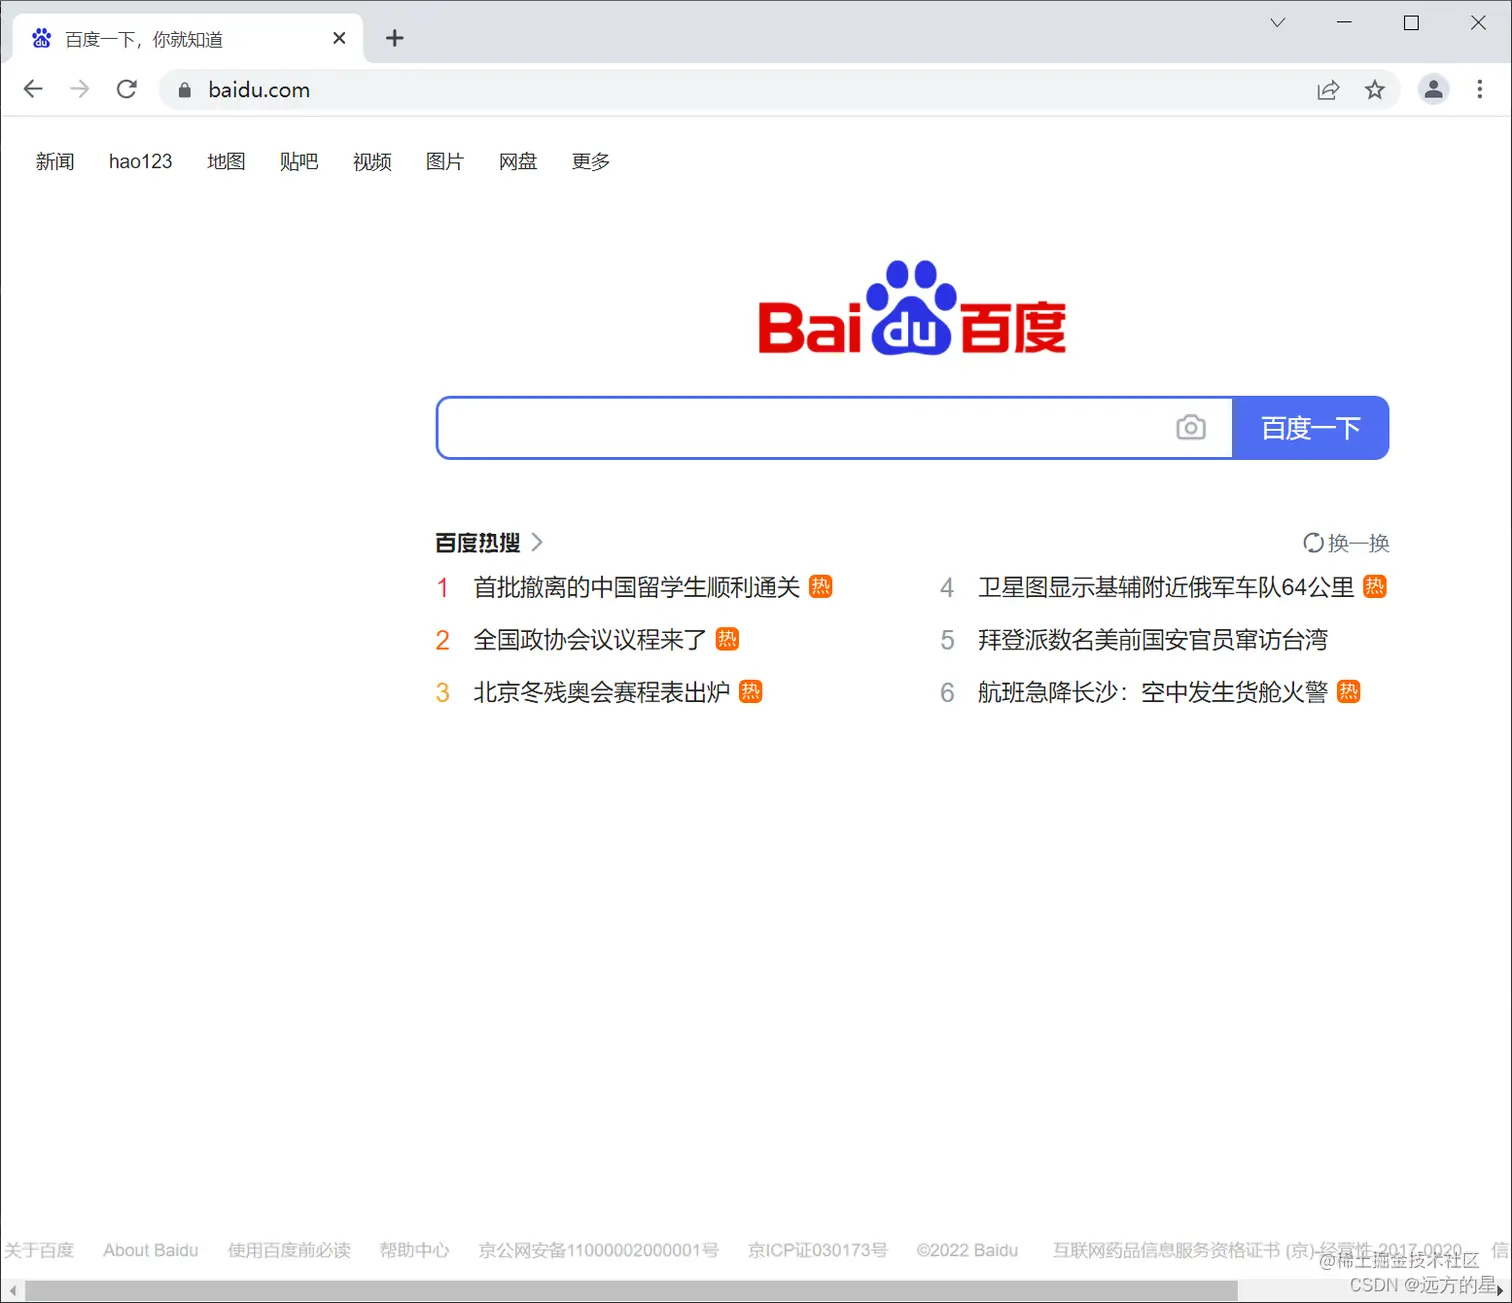Image resolution: width=1512 pixels, height=1303 pixels.
Task: Click the 热 badge next to trending item 1
Action: coord(820,586)
